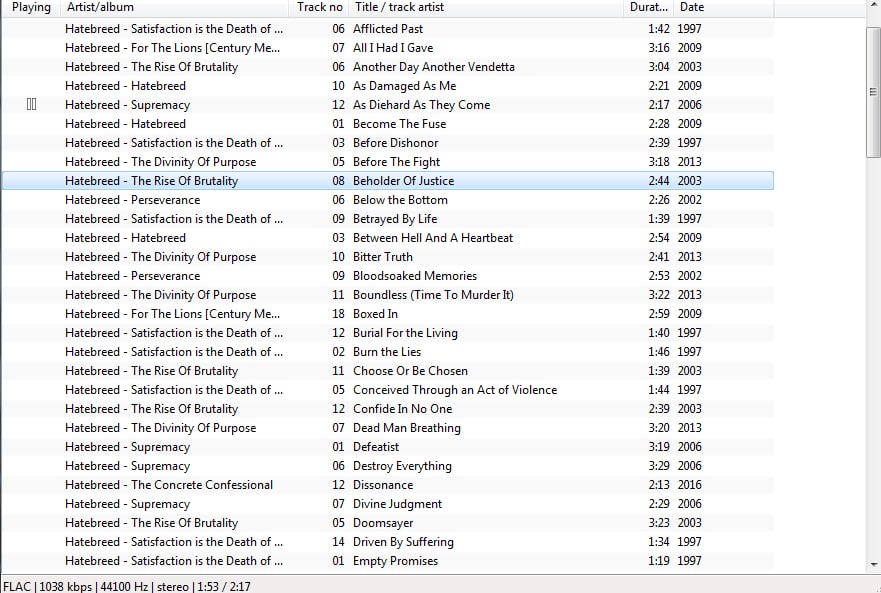Viewport: 881px width, 593px height.
Task: Click Rise Of Brutality cell in Doomsayer row
Action: click(151, 523)
